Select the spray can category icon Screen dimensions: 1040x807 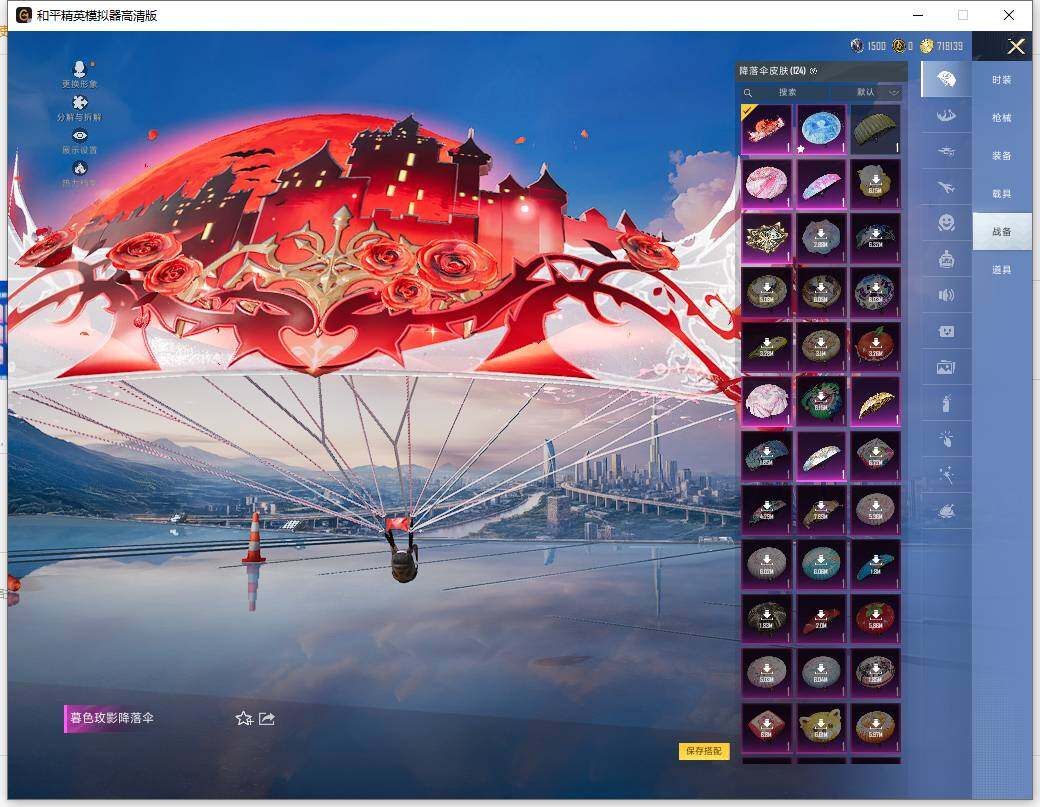946,403
